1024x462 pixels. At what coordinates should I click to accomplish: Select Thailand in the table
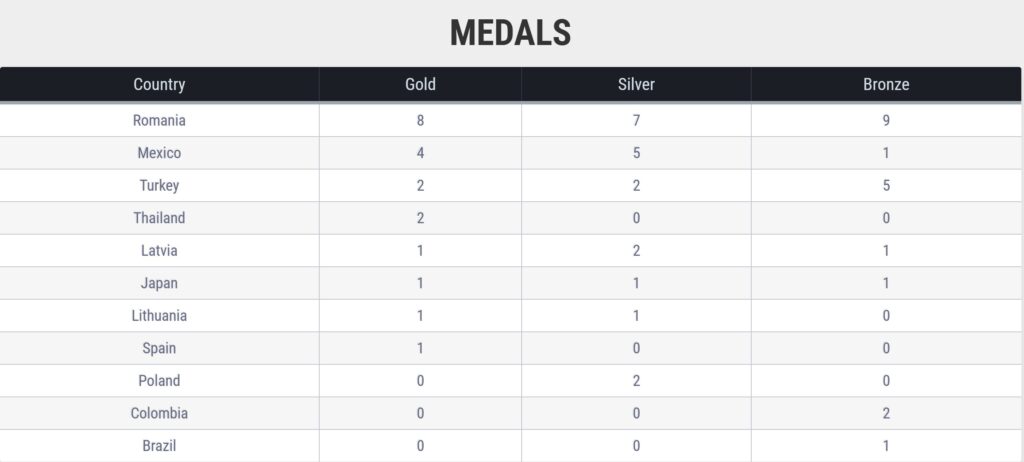159,218
